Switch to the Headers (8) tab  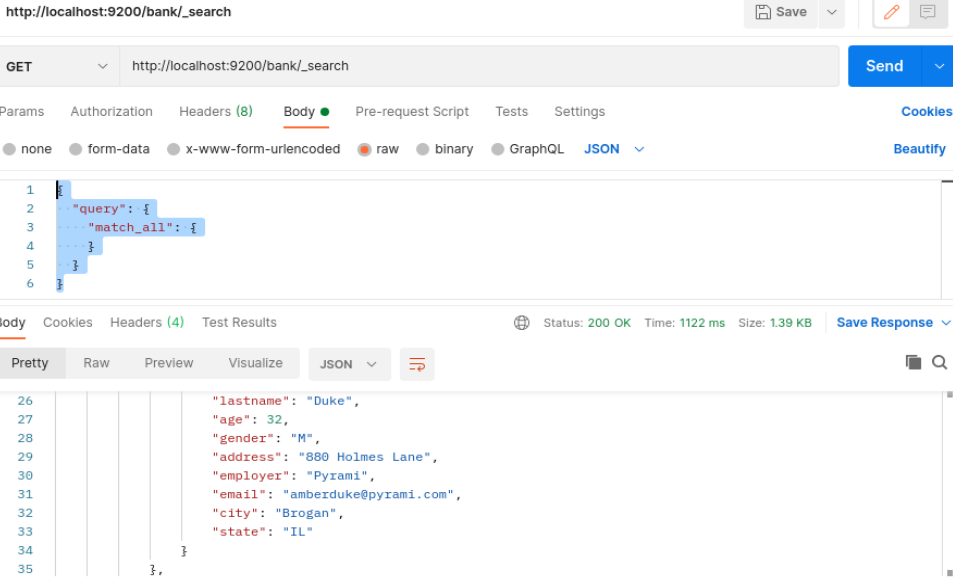[215, 111]
